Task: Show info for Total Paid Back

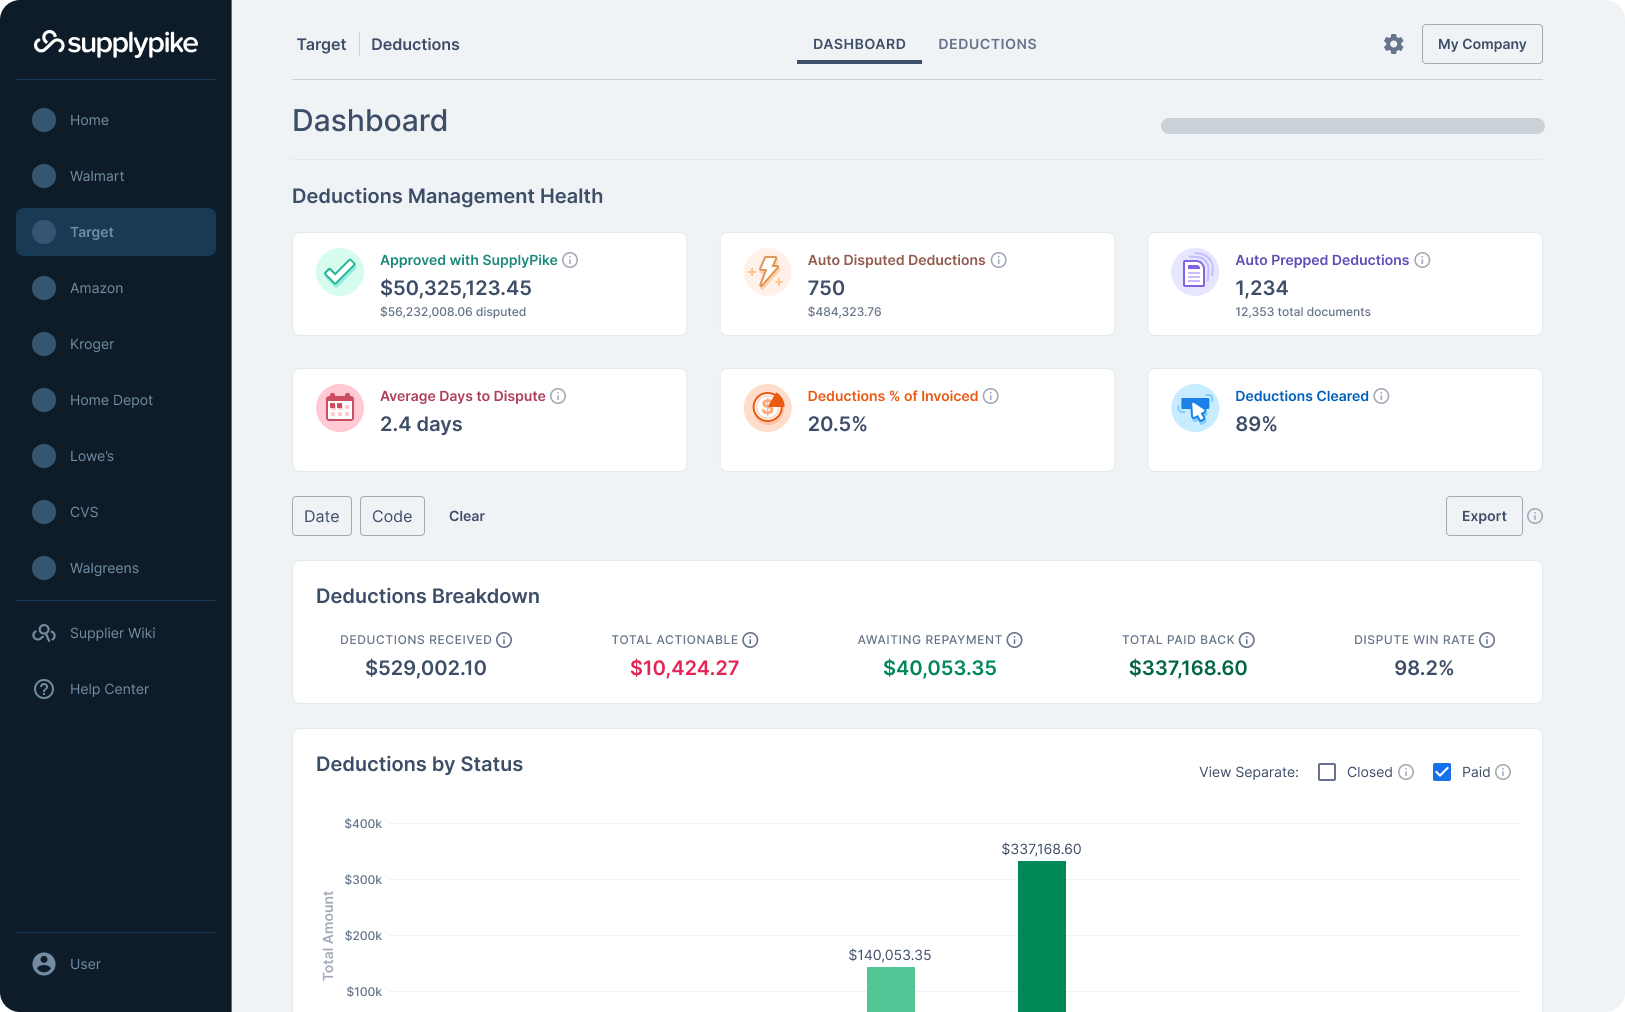Action: (1247, 640)
